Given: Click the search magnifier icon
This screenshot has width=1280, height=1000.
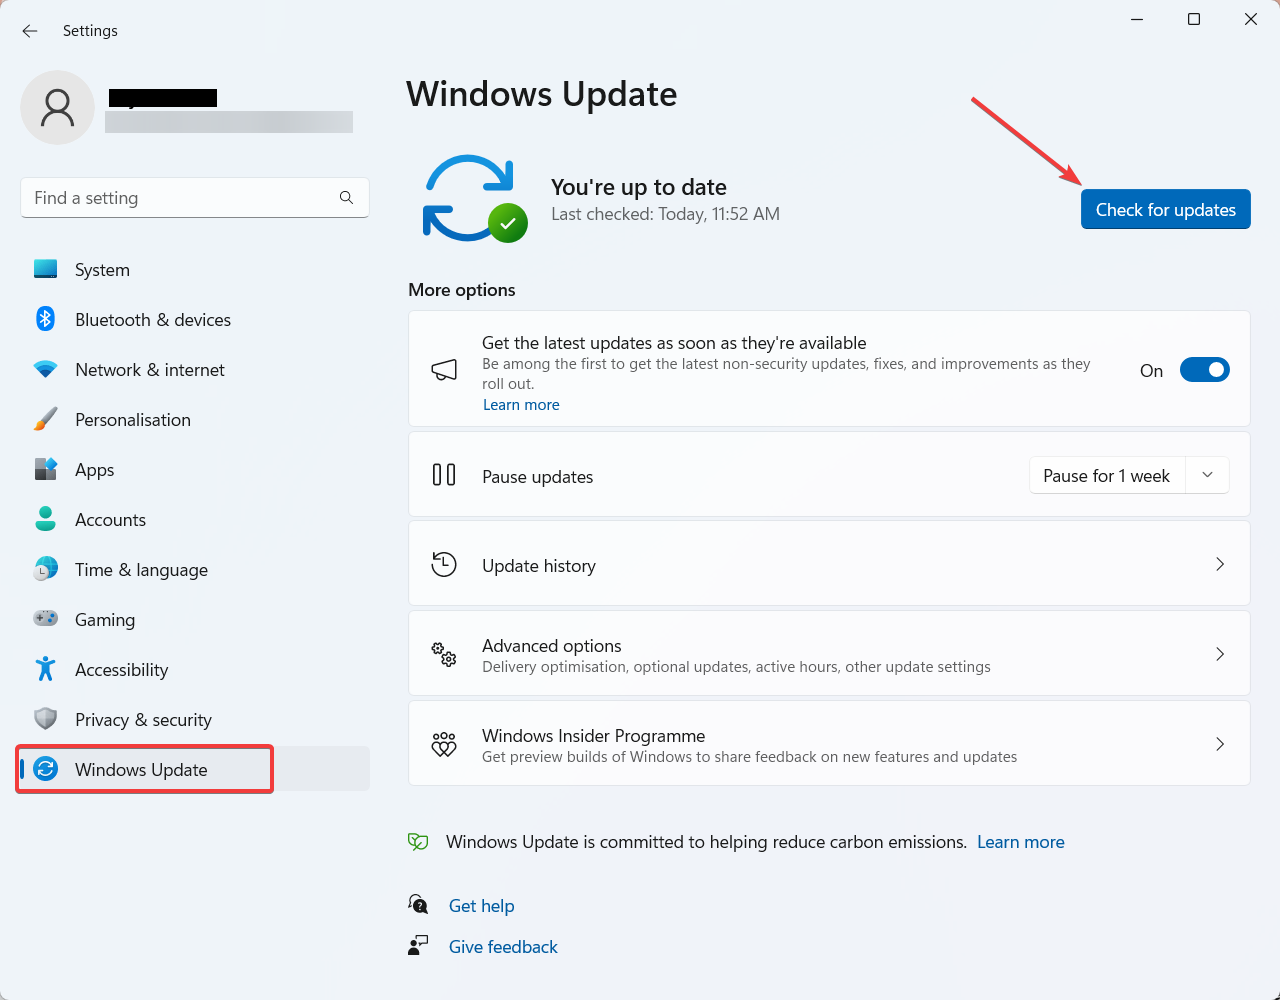Looking at the screenshot, I should [346, 198].
